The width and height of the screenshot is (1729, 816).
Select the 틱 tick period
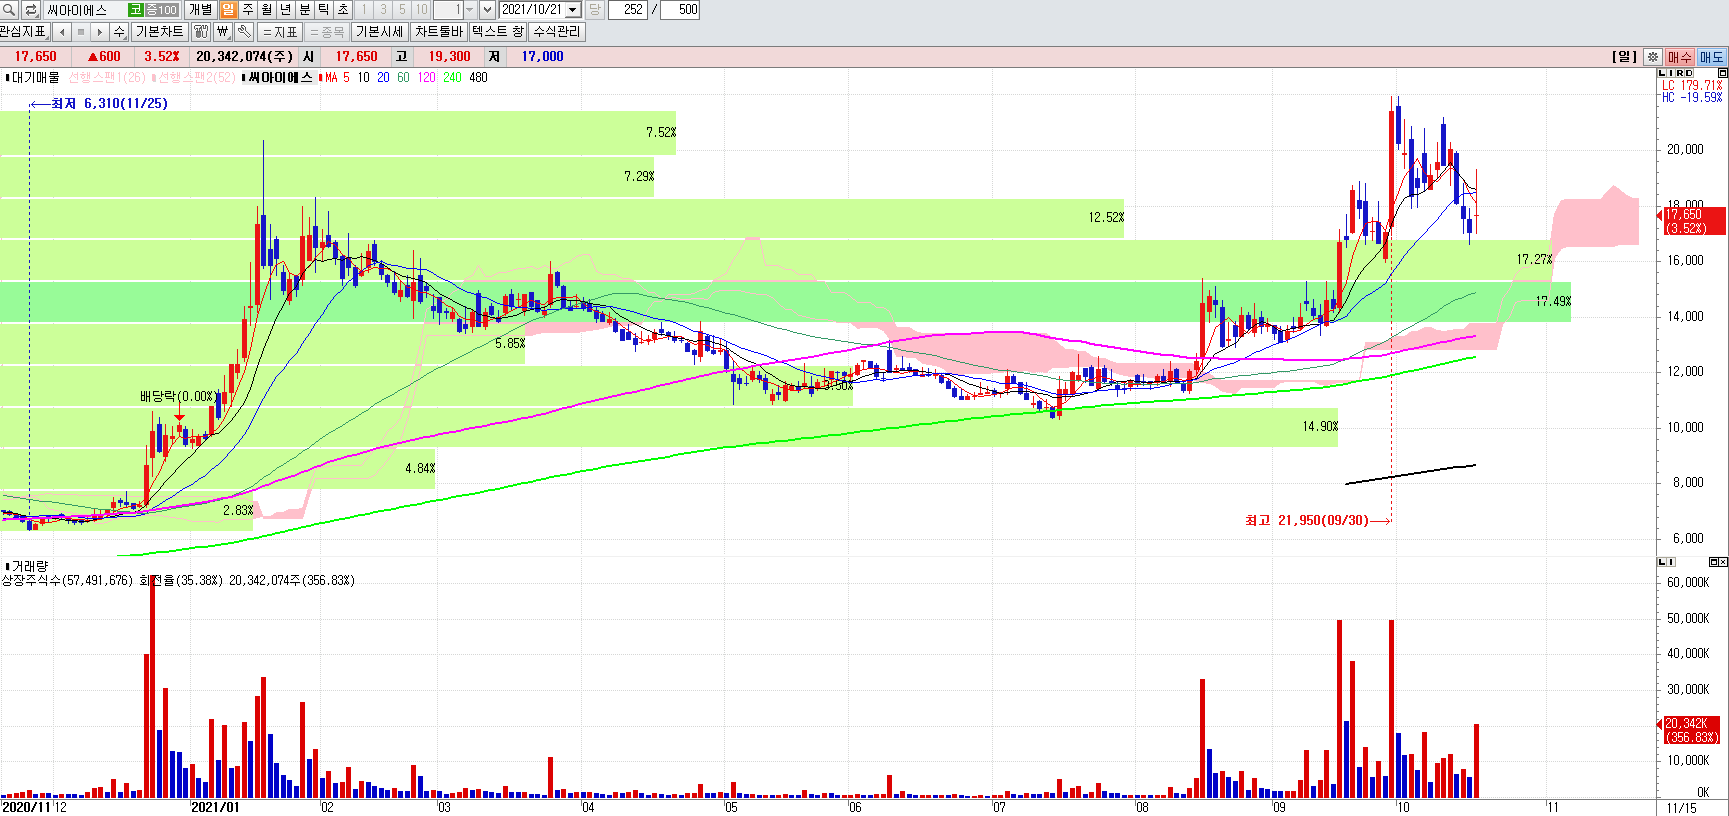[x=324, y=10]
